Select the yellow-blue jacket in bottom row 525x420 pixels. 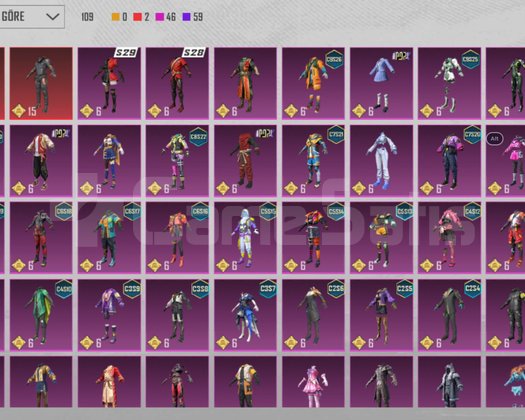[41, 382]
